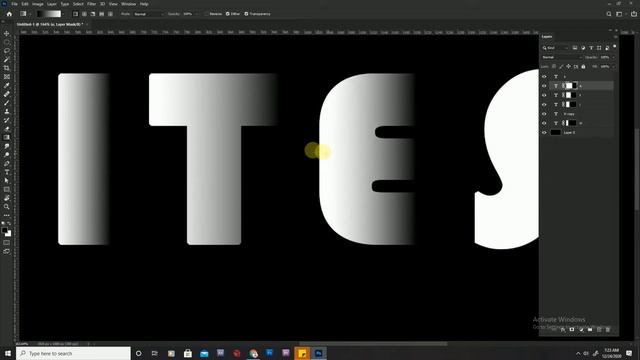Select the Path Selection tool

7,181
